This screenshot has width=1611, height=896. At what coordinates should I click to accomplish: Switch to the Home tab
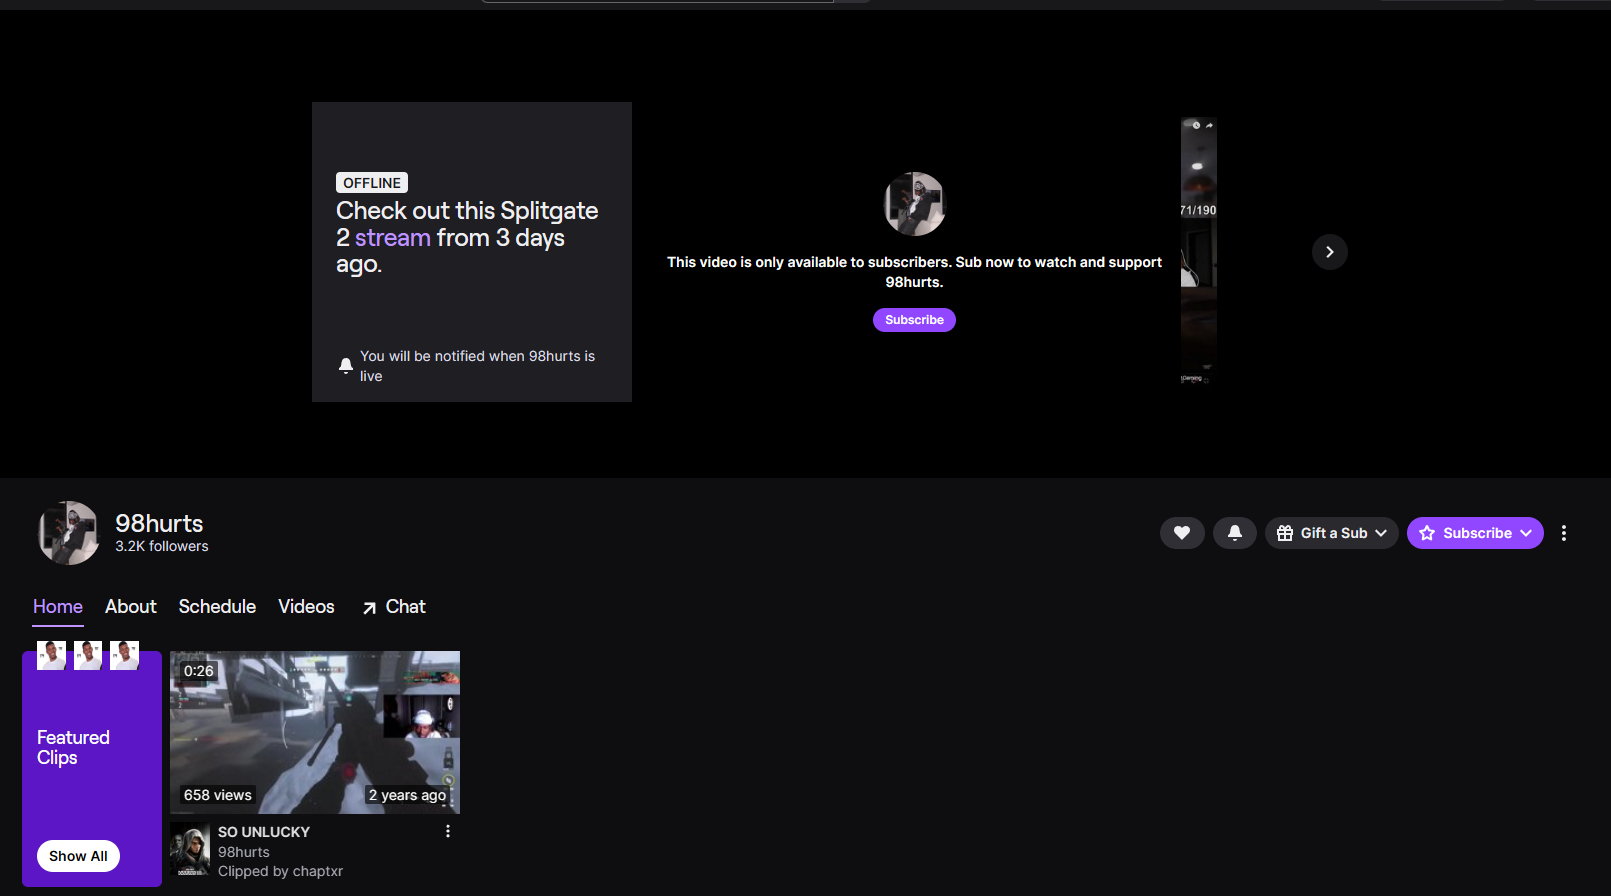pos(58,607)
